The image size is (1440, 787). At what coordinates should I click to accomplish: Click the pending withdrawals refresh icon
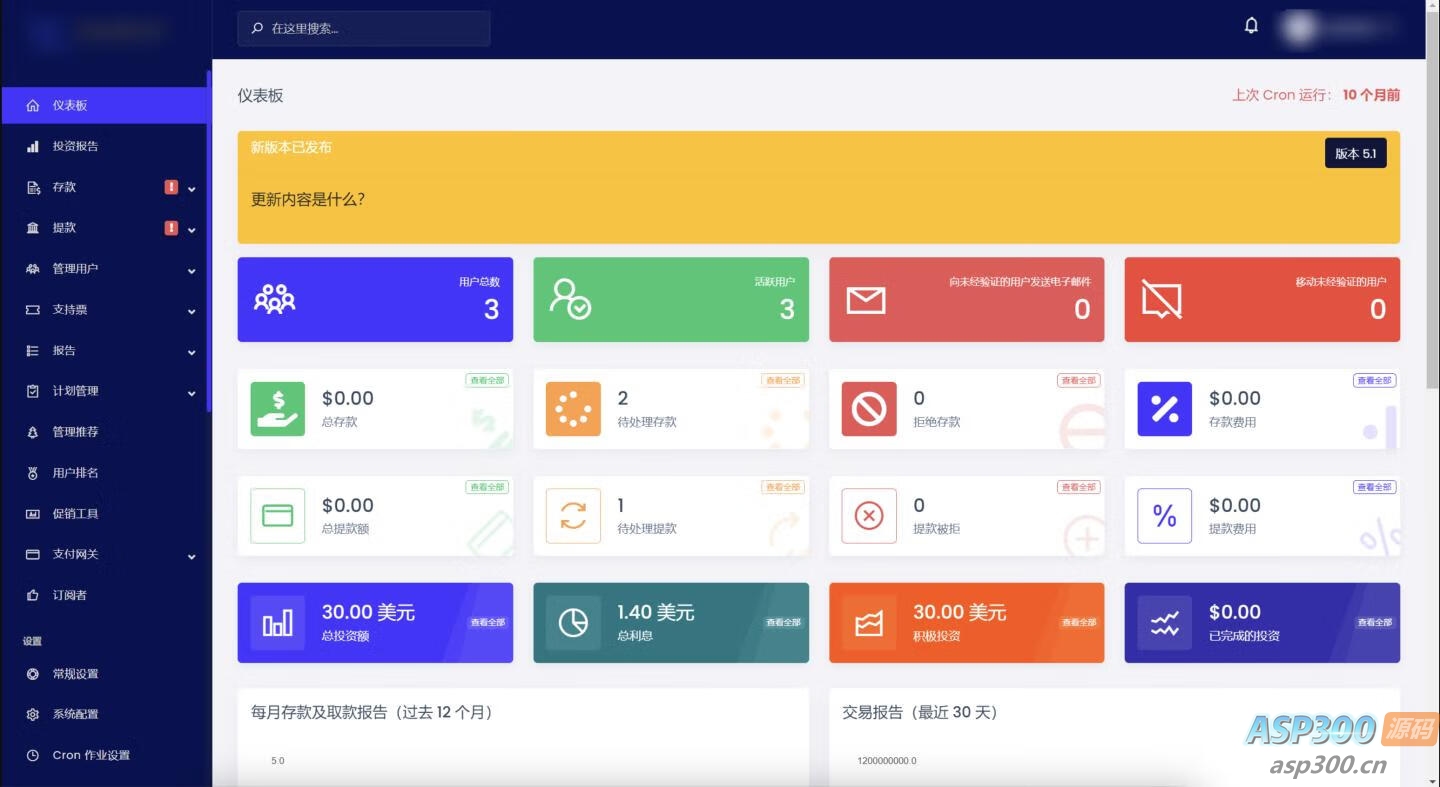tap(573, 516)
